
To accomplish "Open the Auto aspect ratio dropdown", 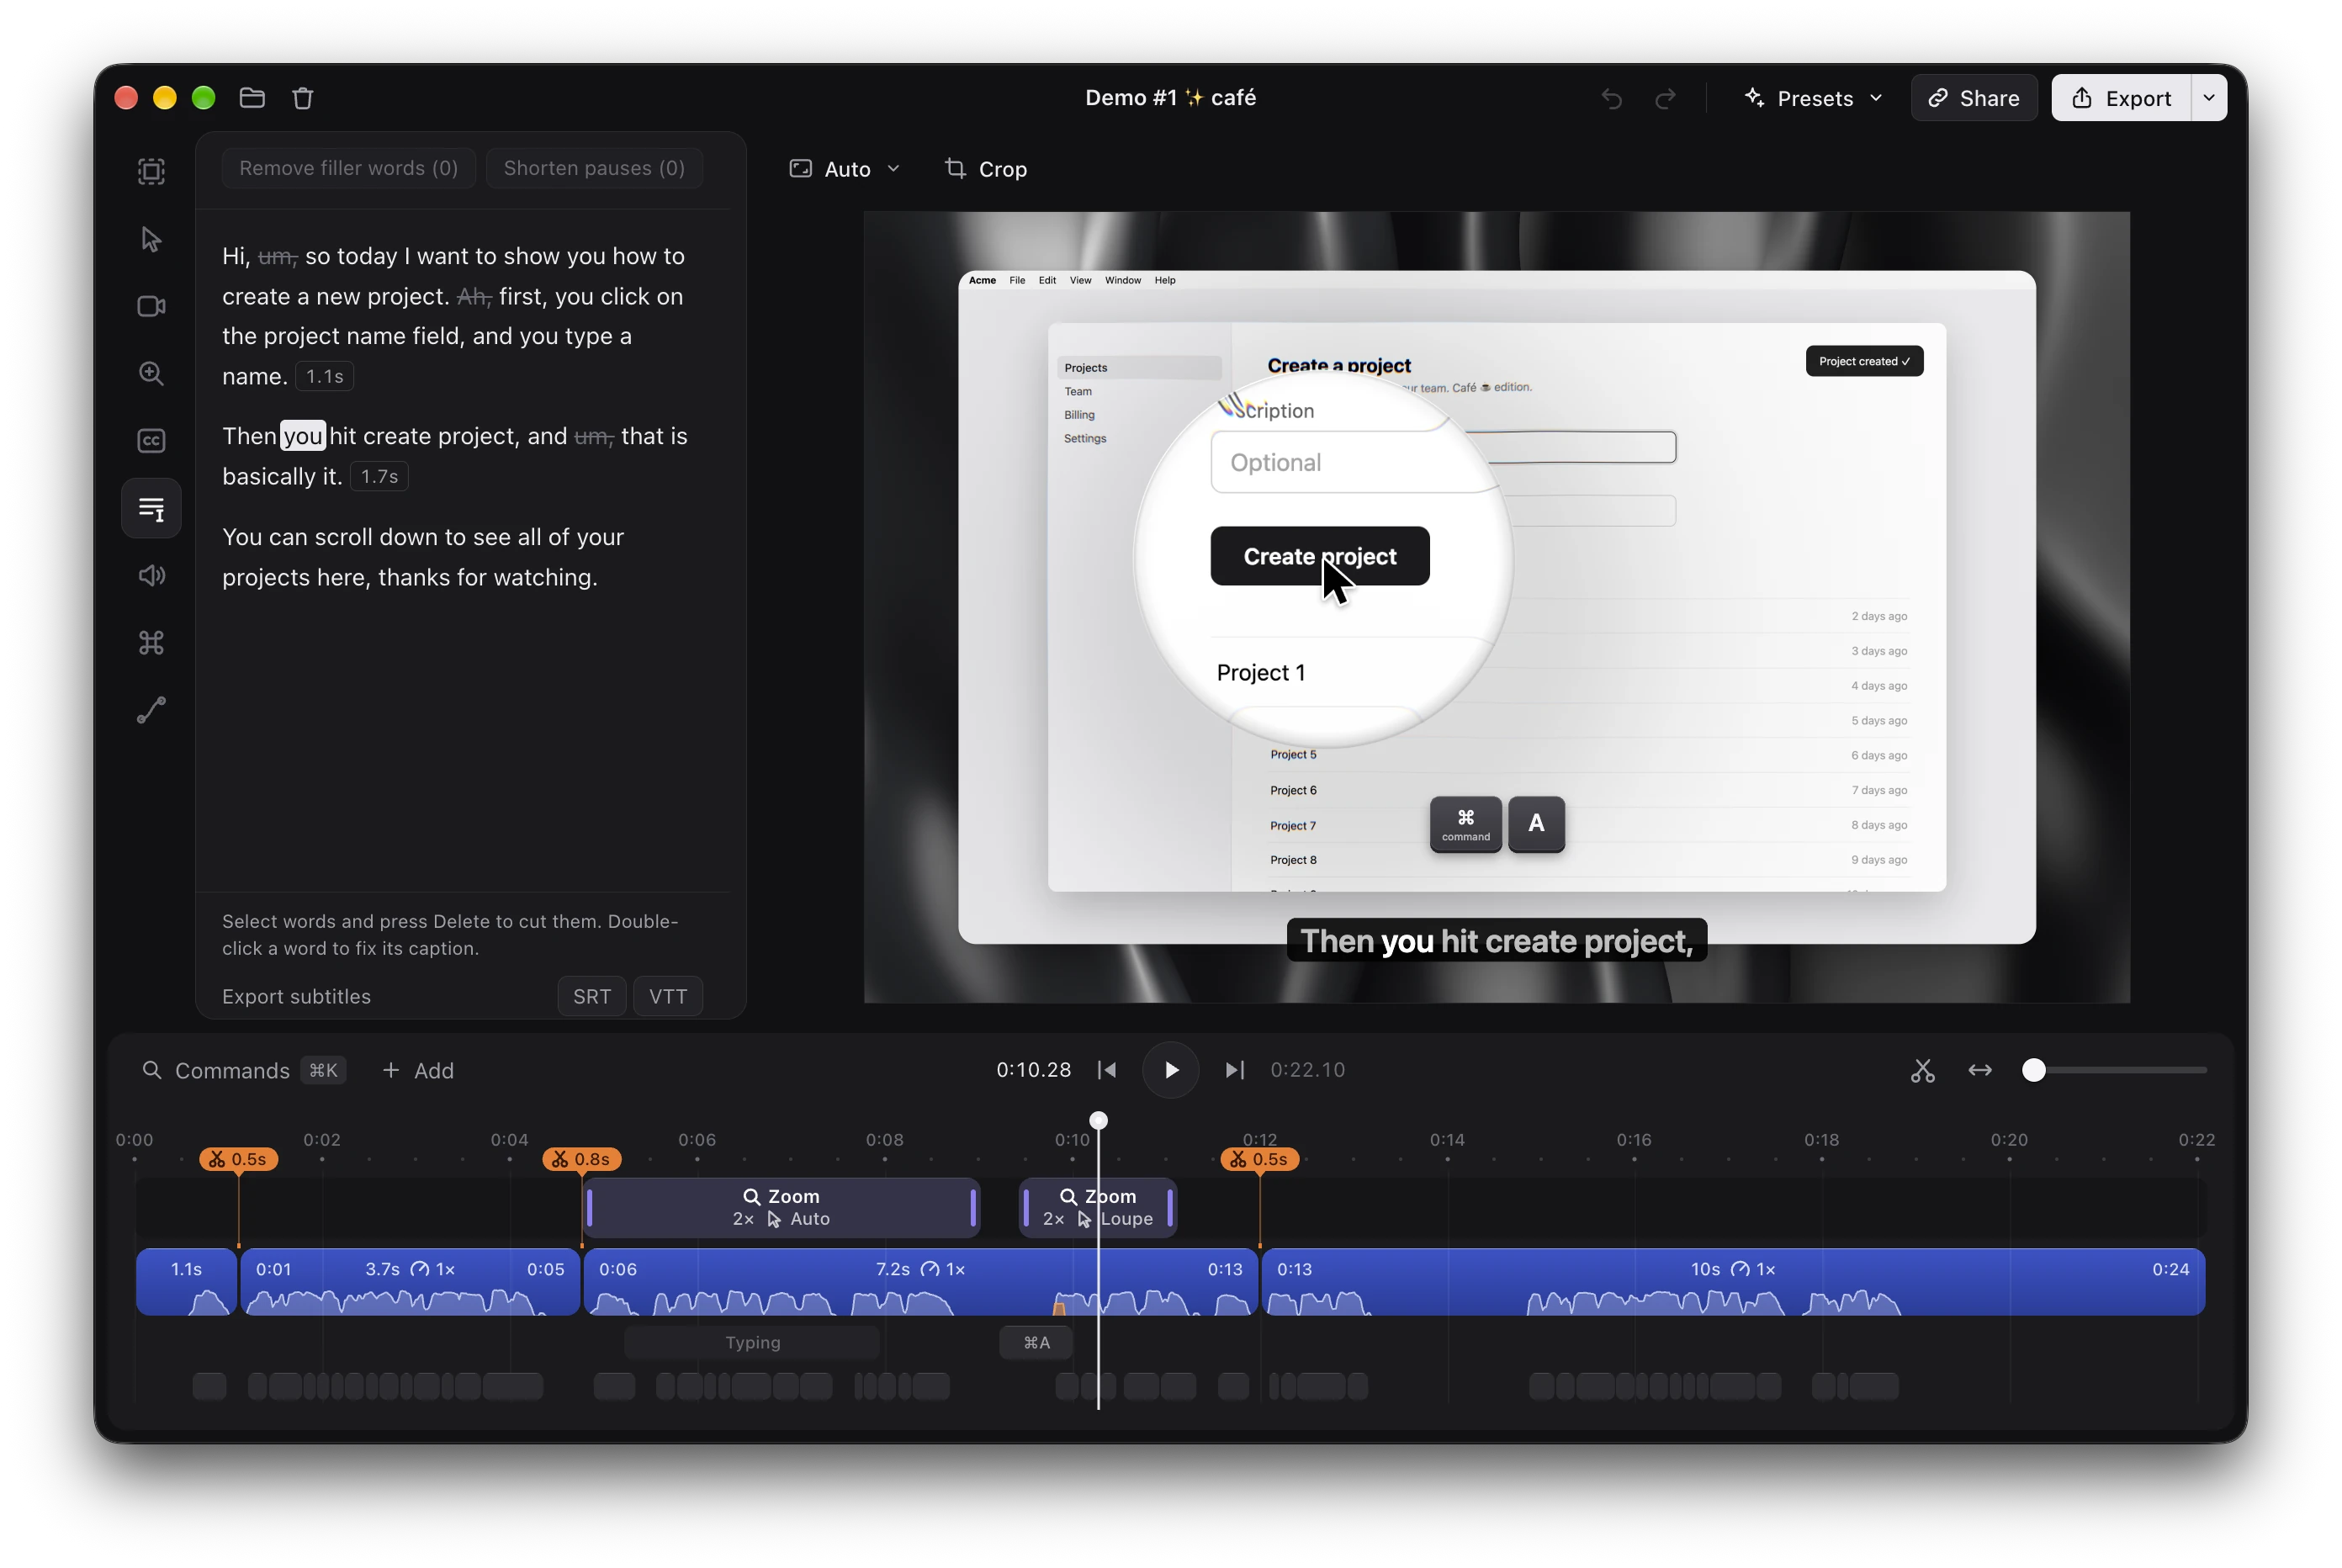I will tap(845, 169).
